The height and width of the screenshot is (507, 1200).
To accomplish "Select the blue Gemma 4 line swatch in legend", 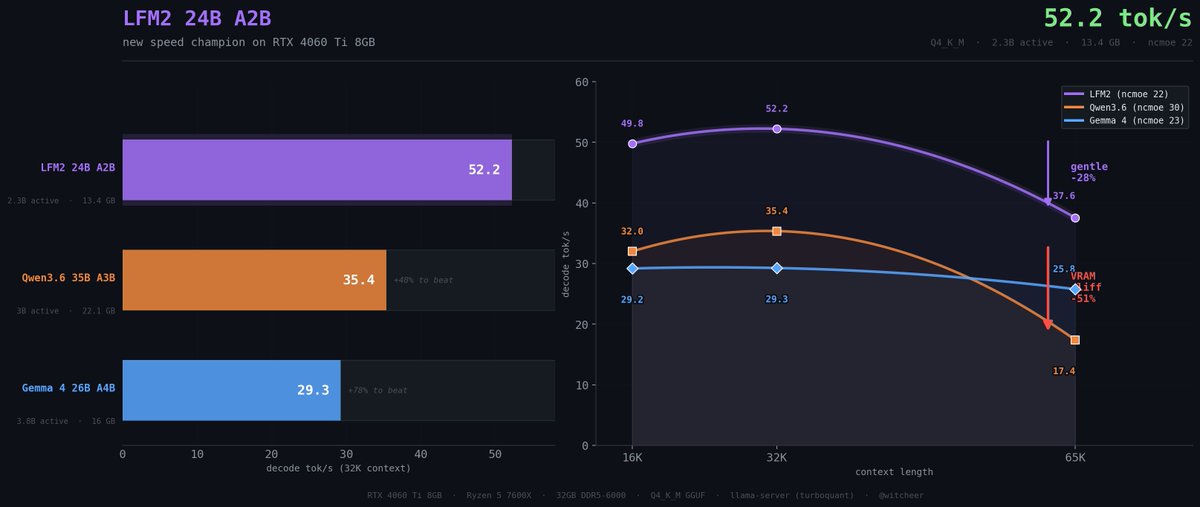I will point(1075,119).
